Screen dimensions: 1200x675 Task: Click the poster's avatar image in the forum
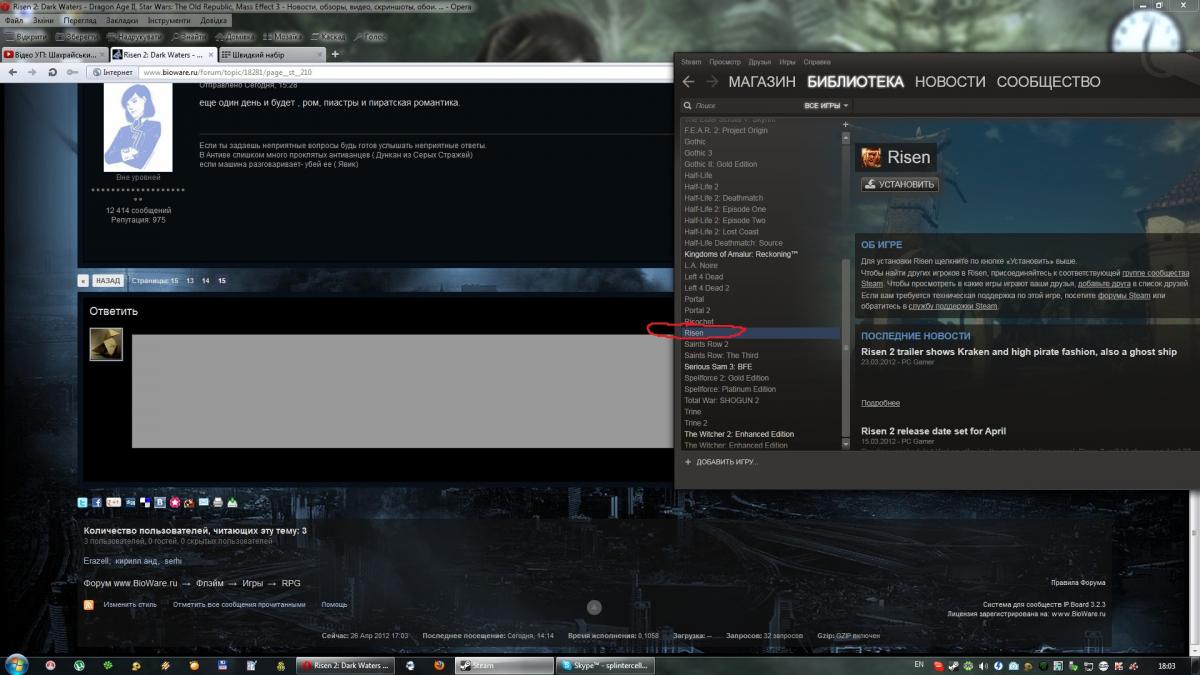(x=138, y=129)
